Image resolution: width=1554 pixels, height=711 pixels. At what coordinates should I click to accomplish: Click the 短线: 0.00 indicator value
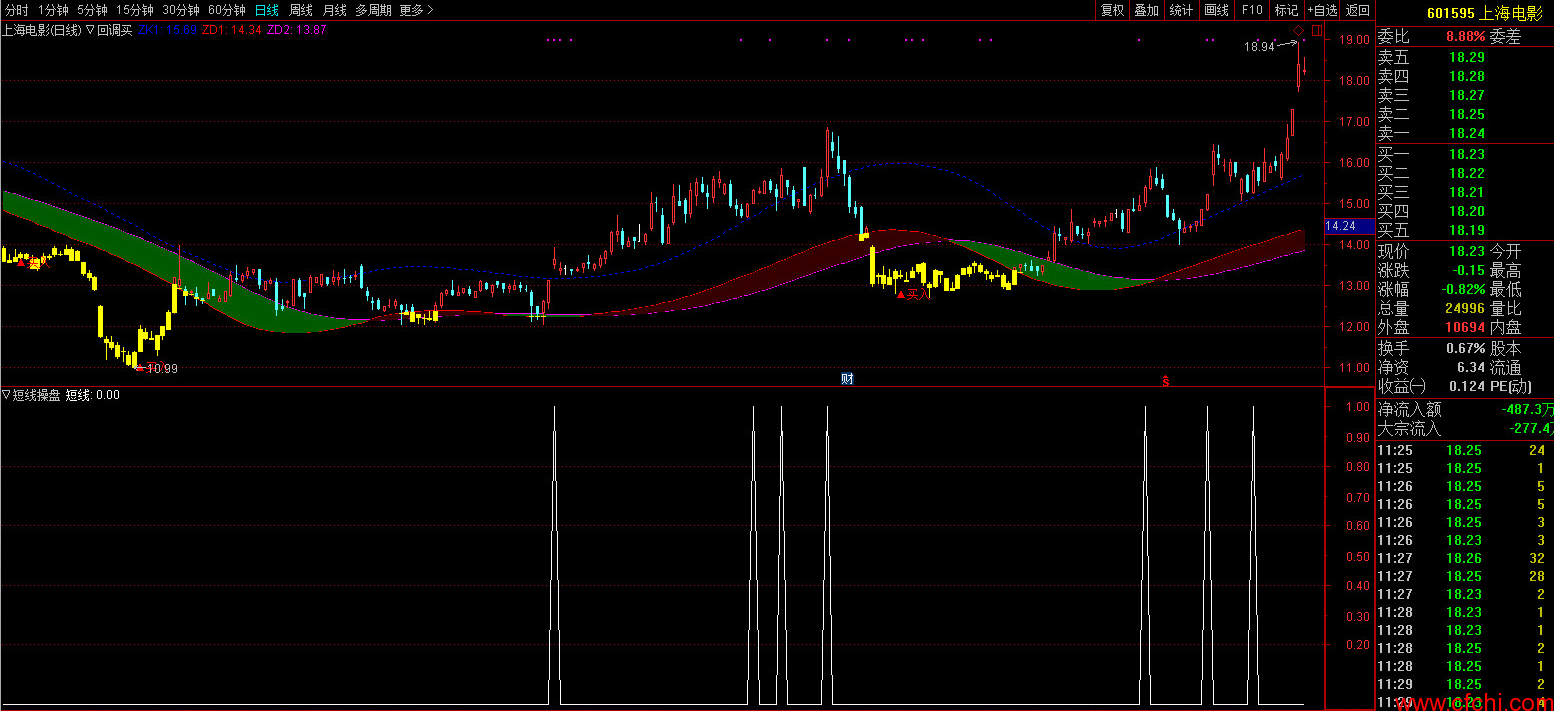(93, 395)
